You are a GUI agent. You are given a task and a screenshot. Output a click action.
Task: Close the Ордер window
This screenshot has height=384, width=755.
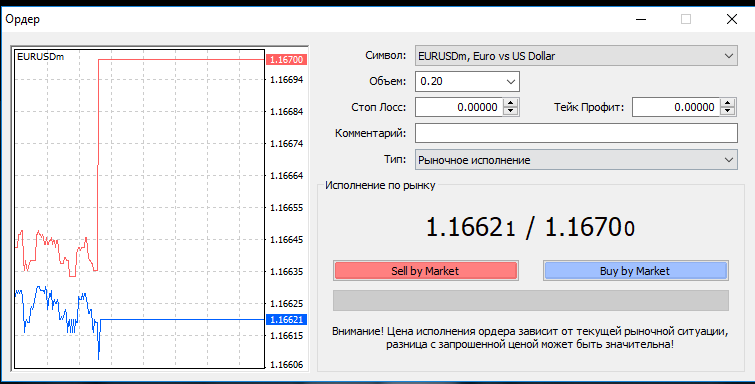tap(731, 19)
